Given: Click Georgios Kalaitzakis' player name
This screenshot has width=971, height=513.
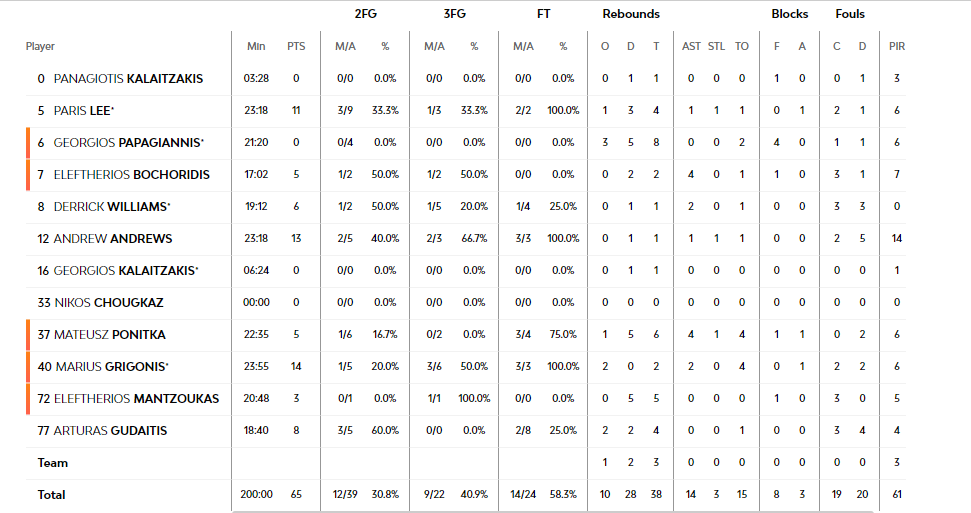Looking at the screenshot, I should click(124, 271).
